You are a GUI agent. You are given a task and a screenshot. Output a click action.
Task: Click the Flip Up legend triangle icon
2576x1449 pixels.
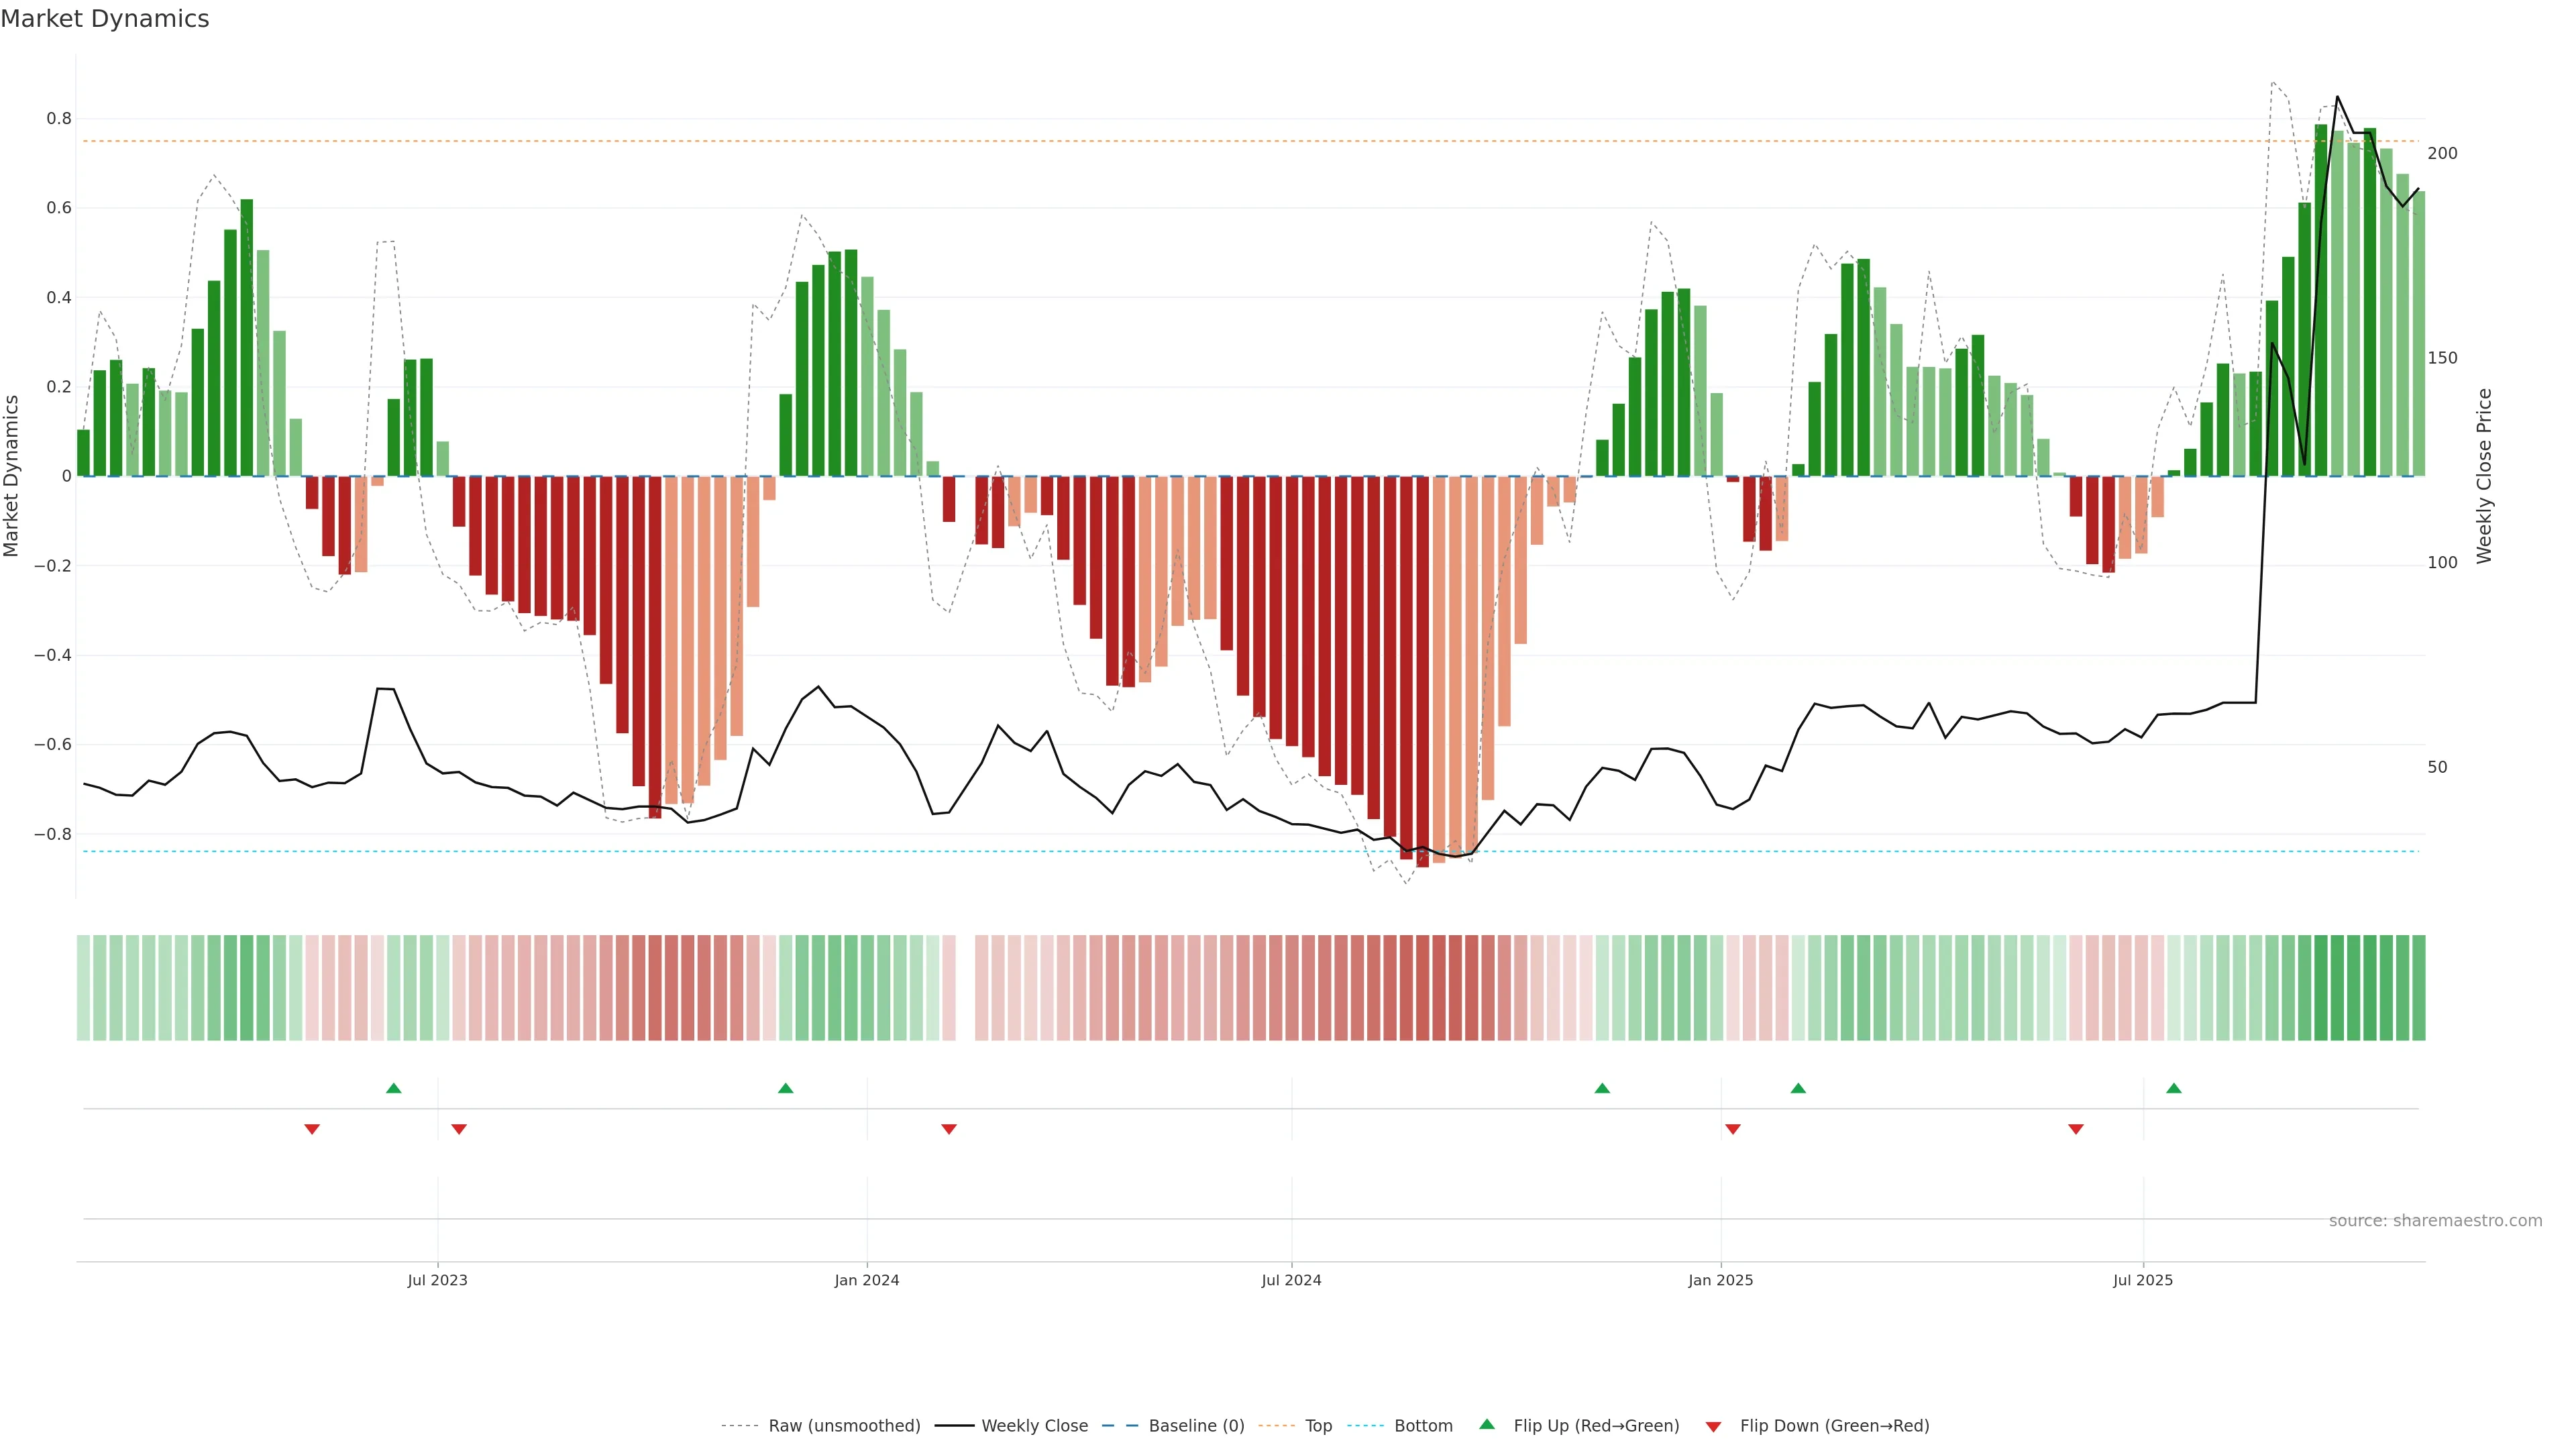pyautogui.click(x=1487, y=1424)
